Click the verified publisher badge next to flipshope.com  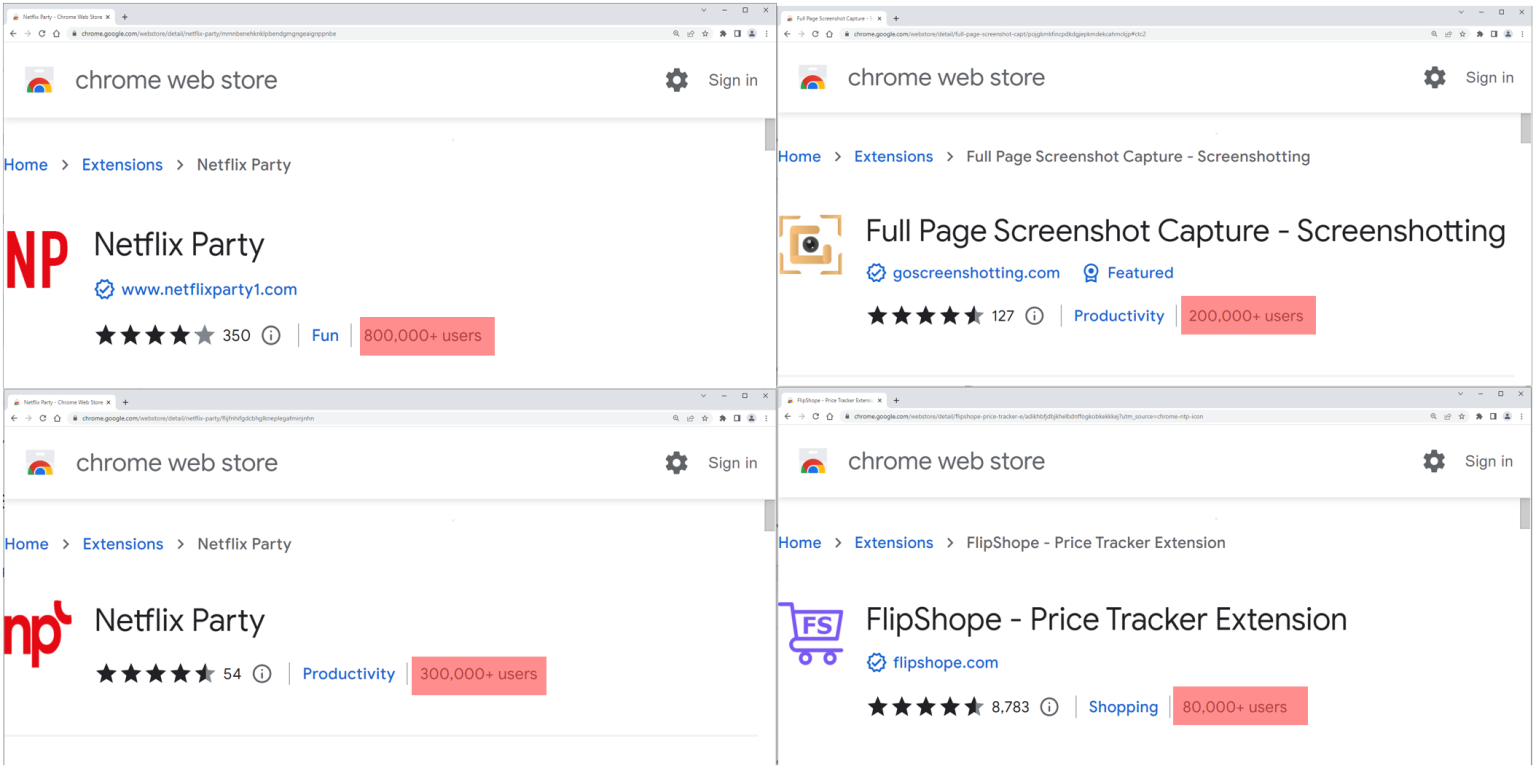point(877,662)
